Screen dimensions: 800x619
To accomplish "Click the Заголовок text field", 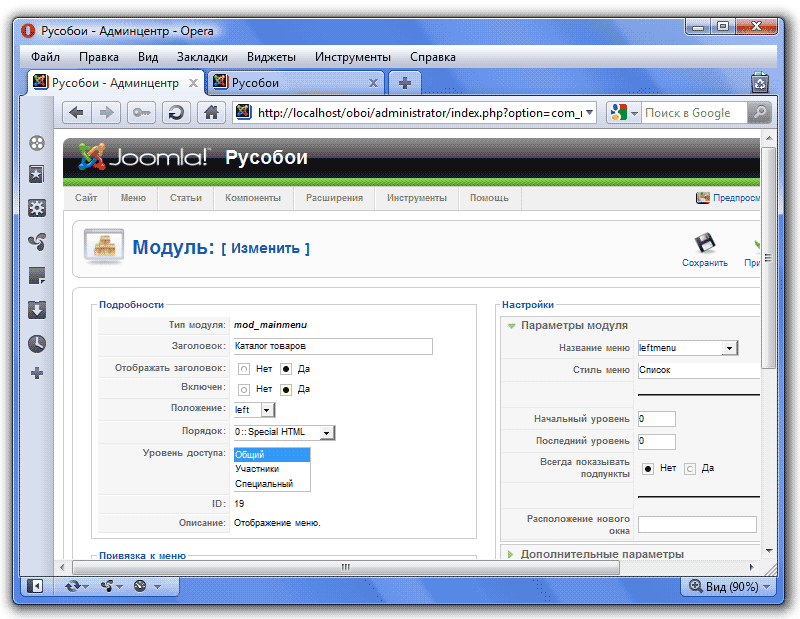I will pos(332,346).
